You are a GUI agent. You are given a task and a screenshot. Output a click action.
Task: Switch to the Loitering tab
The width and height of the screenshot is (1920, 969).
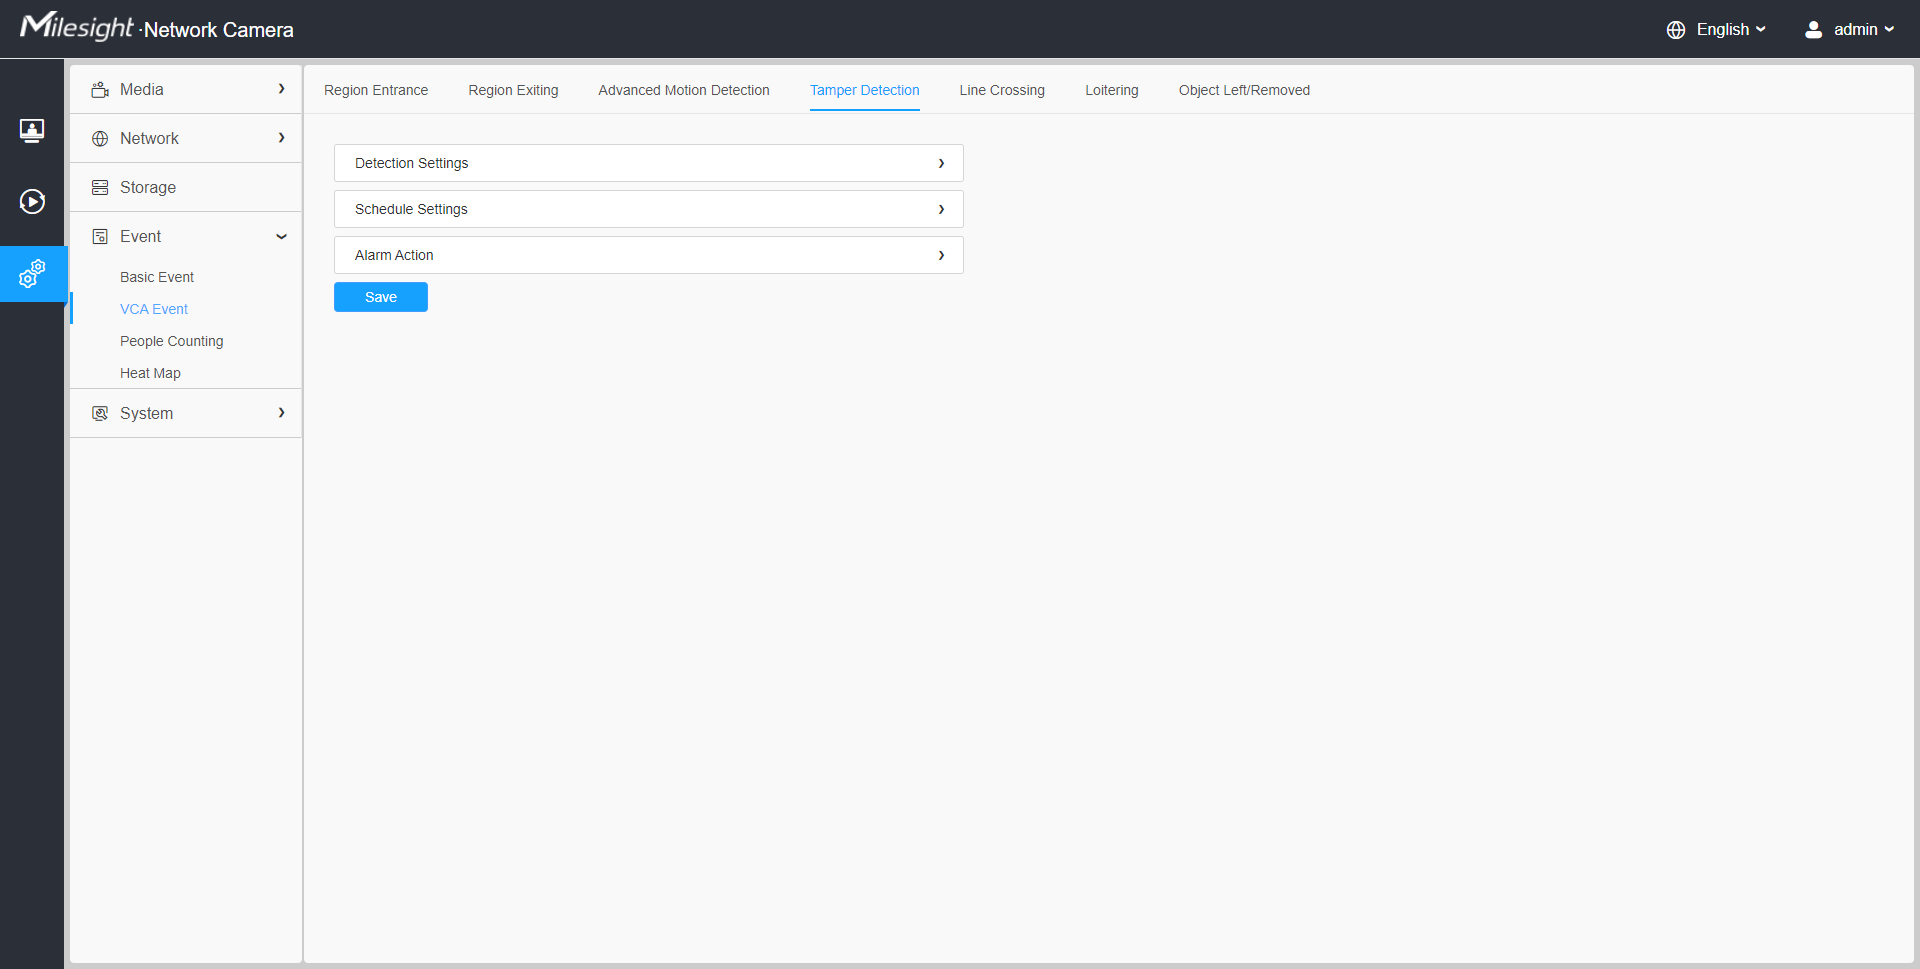pyautogui.click(x=1111, y=90)
